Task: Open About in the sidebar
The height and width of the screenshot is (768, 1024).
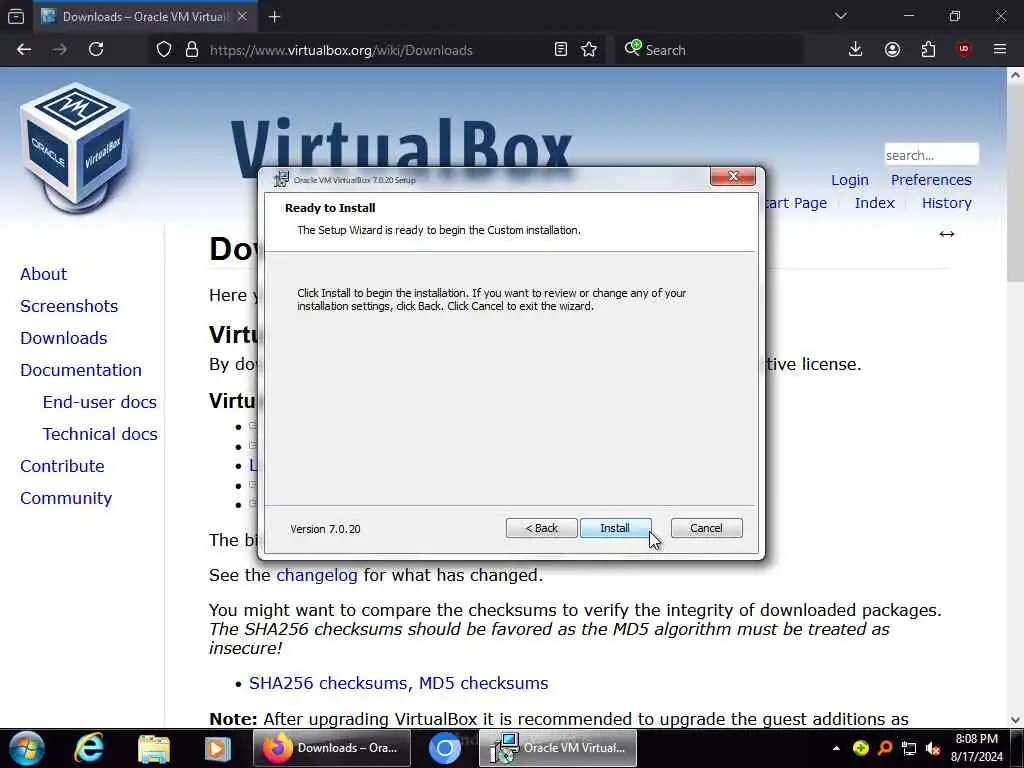Action: (43, 274)
